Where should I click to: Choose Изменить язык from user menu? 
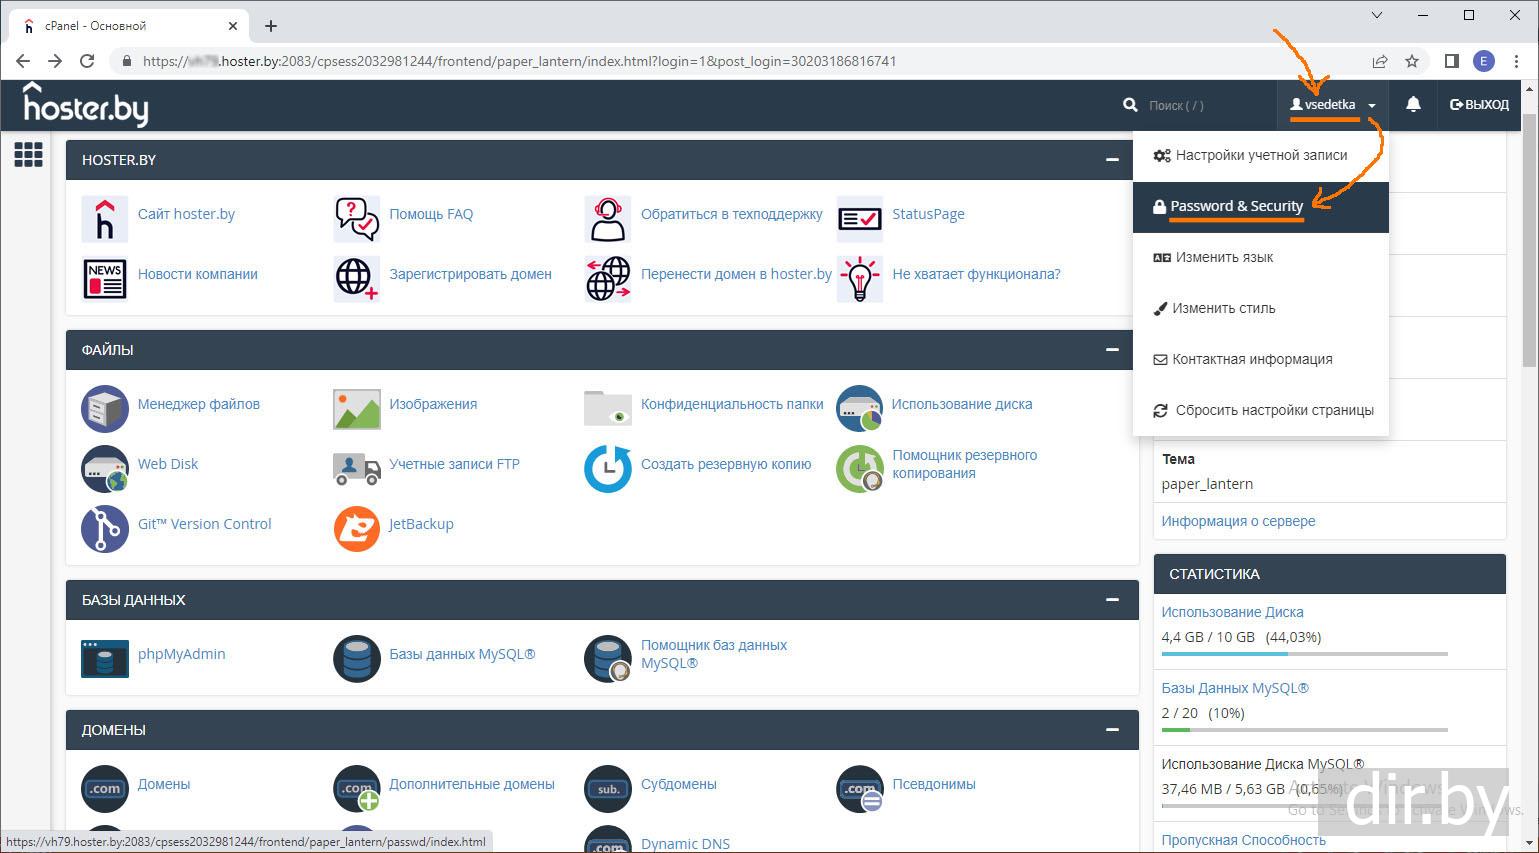point(1224,258)
